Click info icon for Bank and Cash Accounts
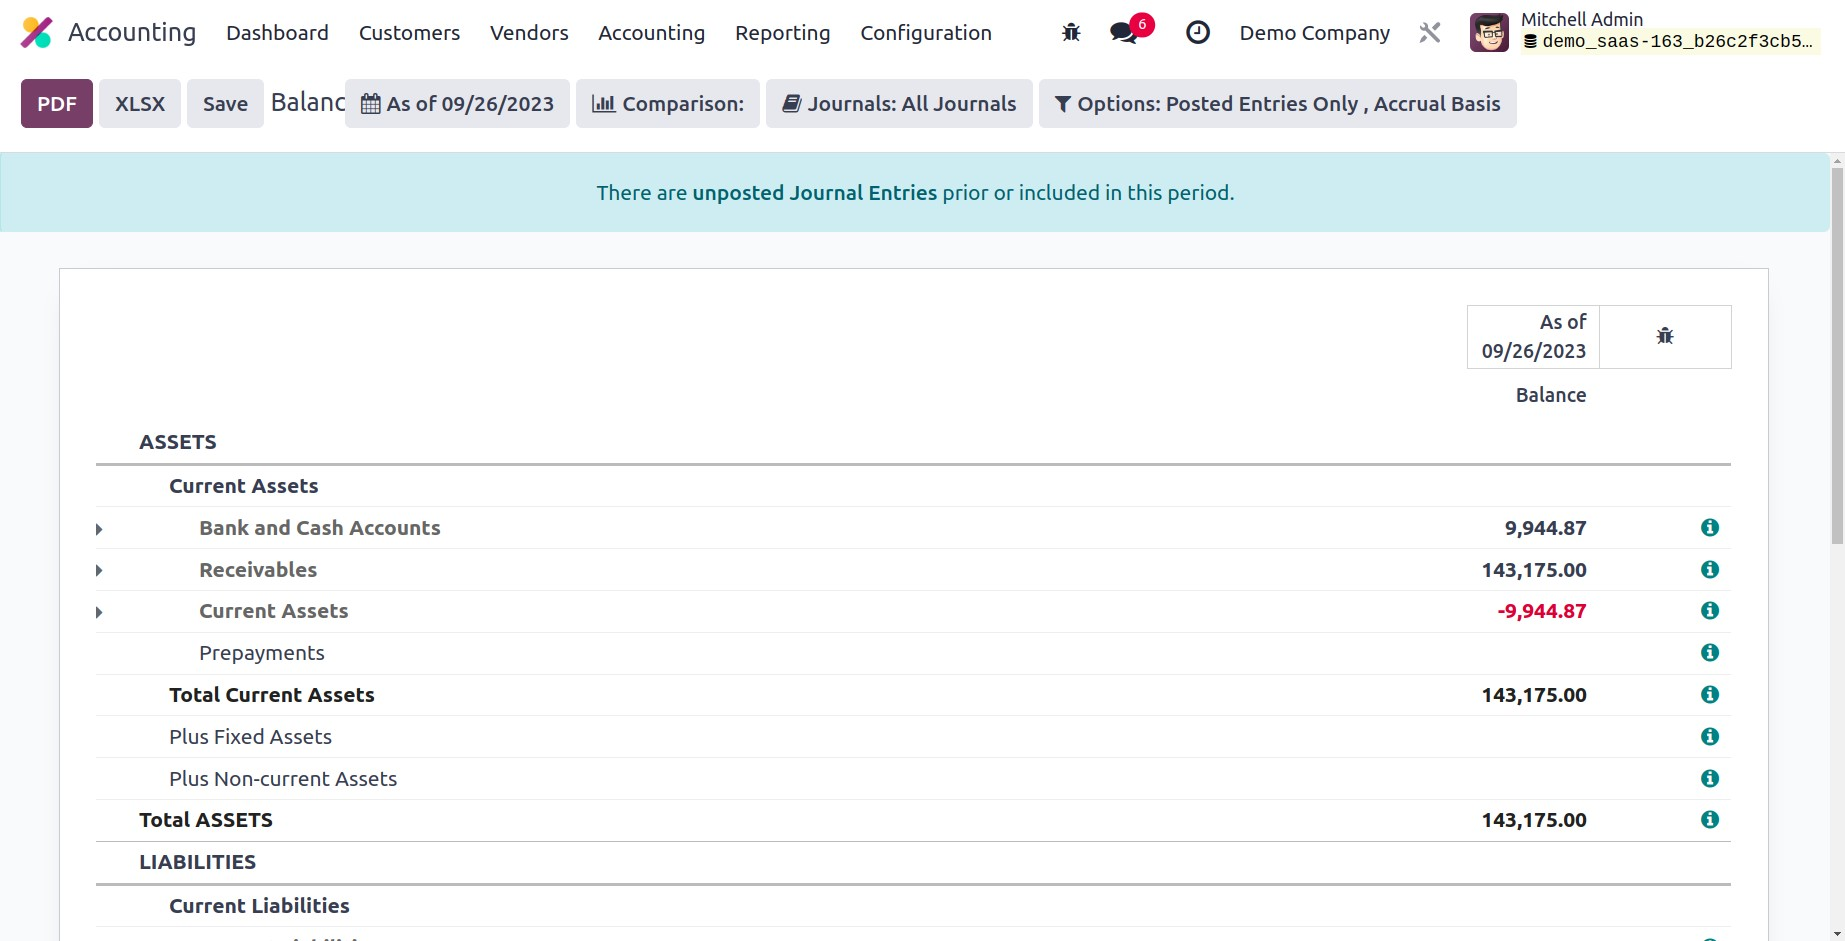 point(1709,528)
